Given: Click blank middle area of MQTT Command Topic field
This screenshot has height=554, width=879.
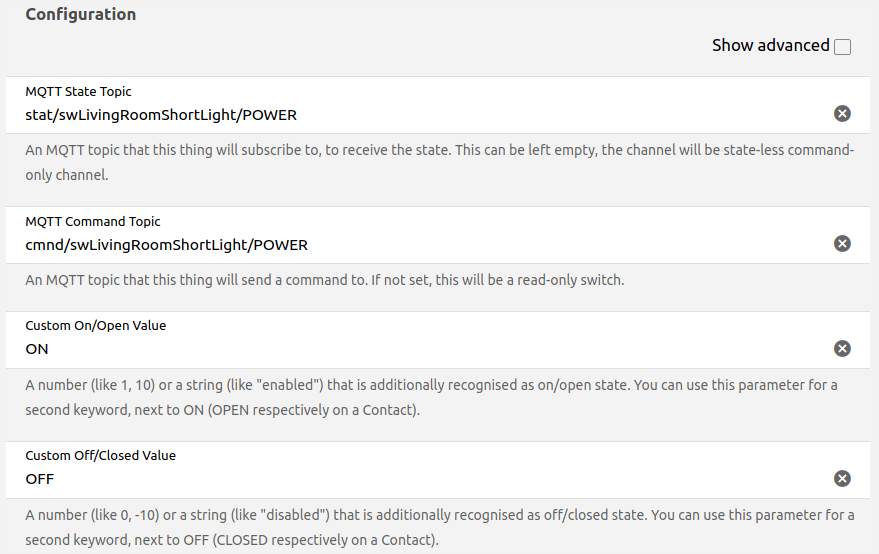Looking at the screenshot, I should click(x=560, y=245).
